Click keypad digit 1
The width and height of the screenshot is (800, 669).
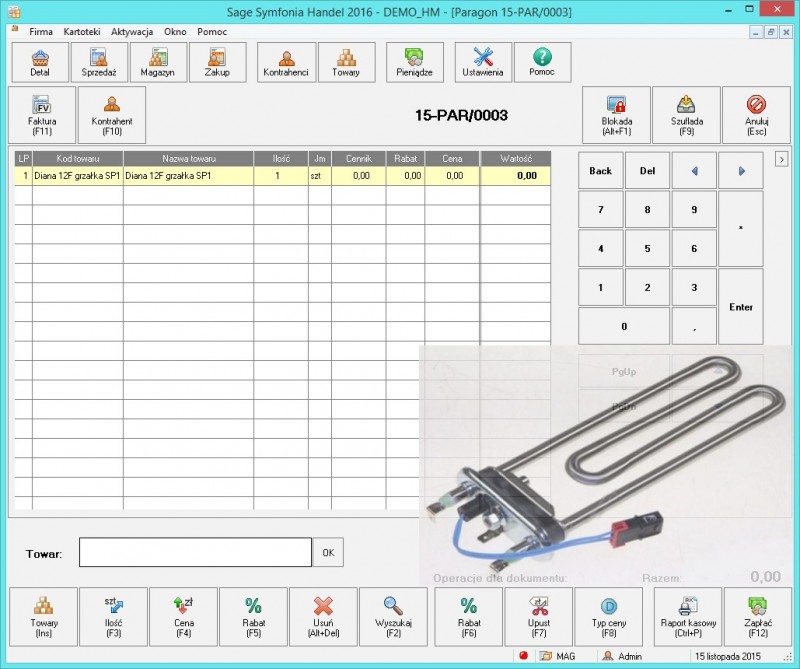(x=601, y=288)
